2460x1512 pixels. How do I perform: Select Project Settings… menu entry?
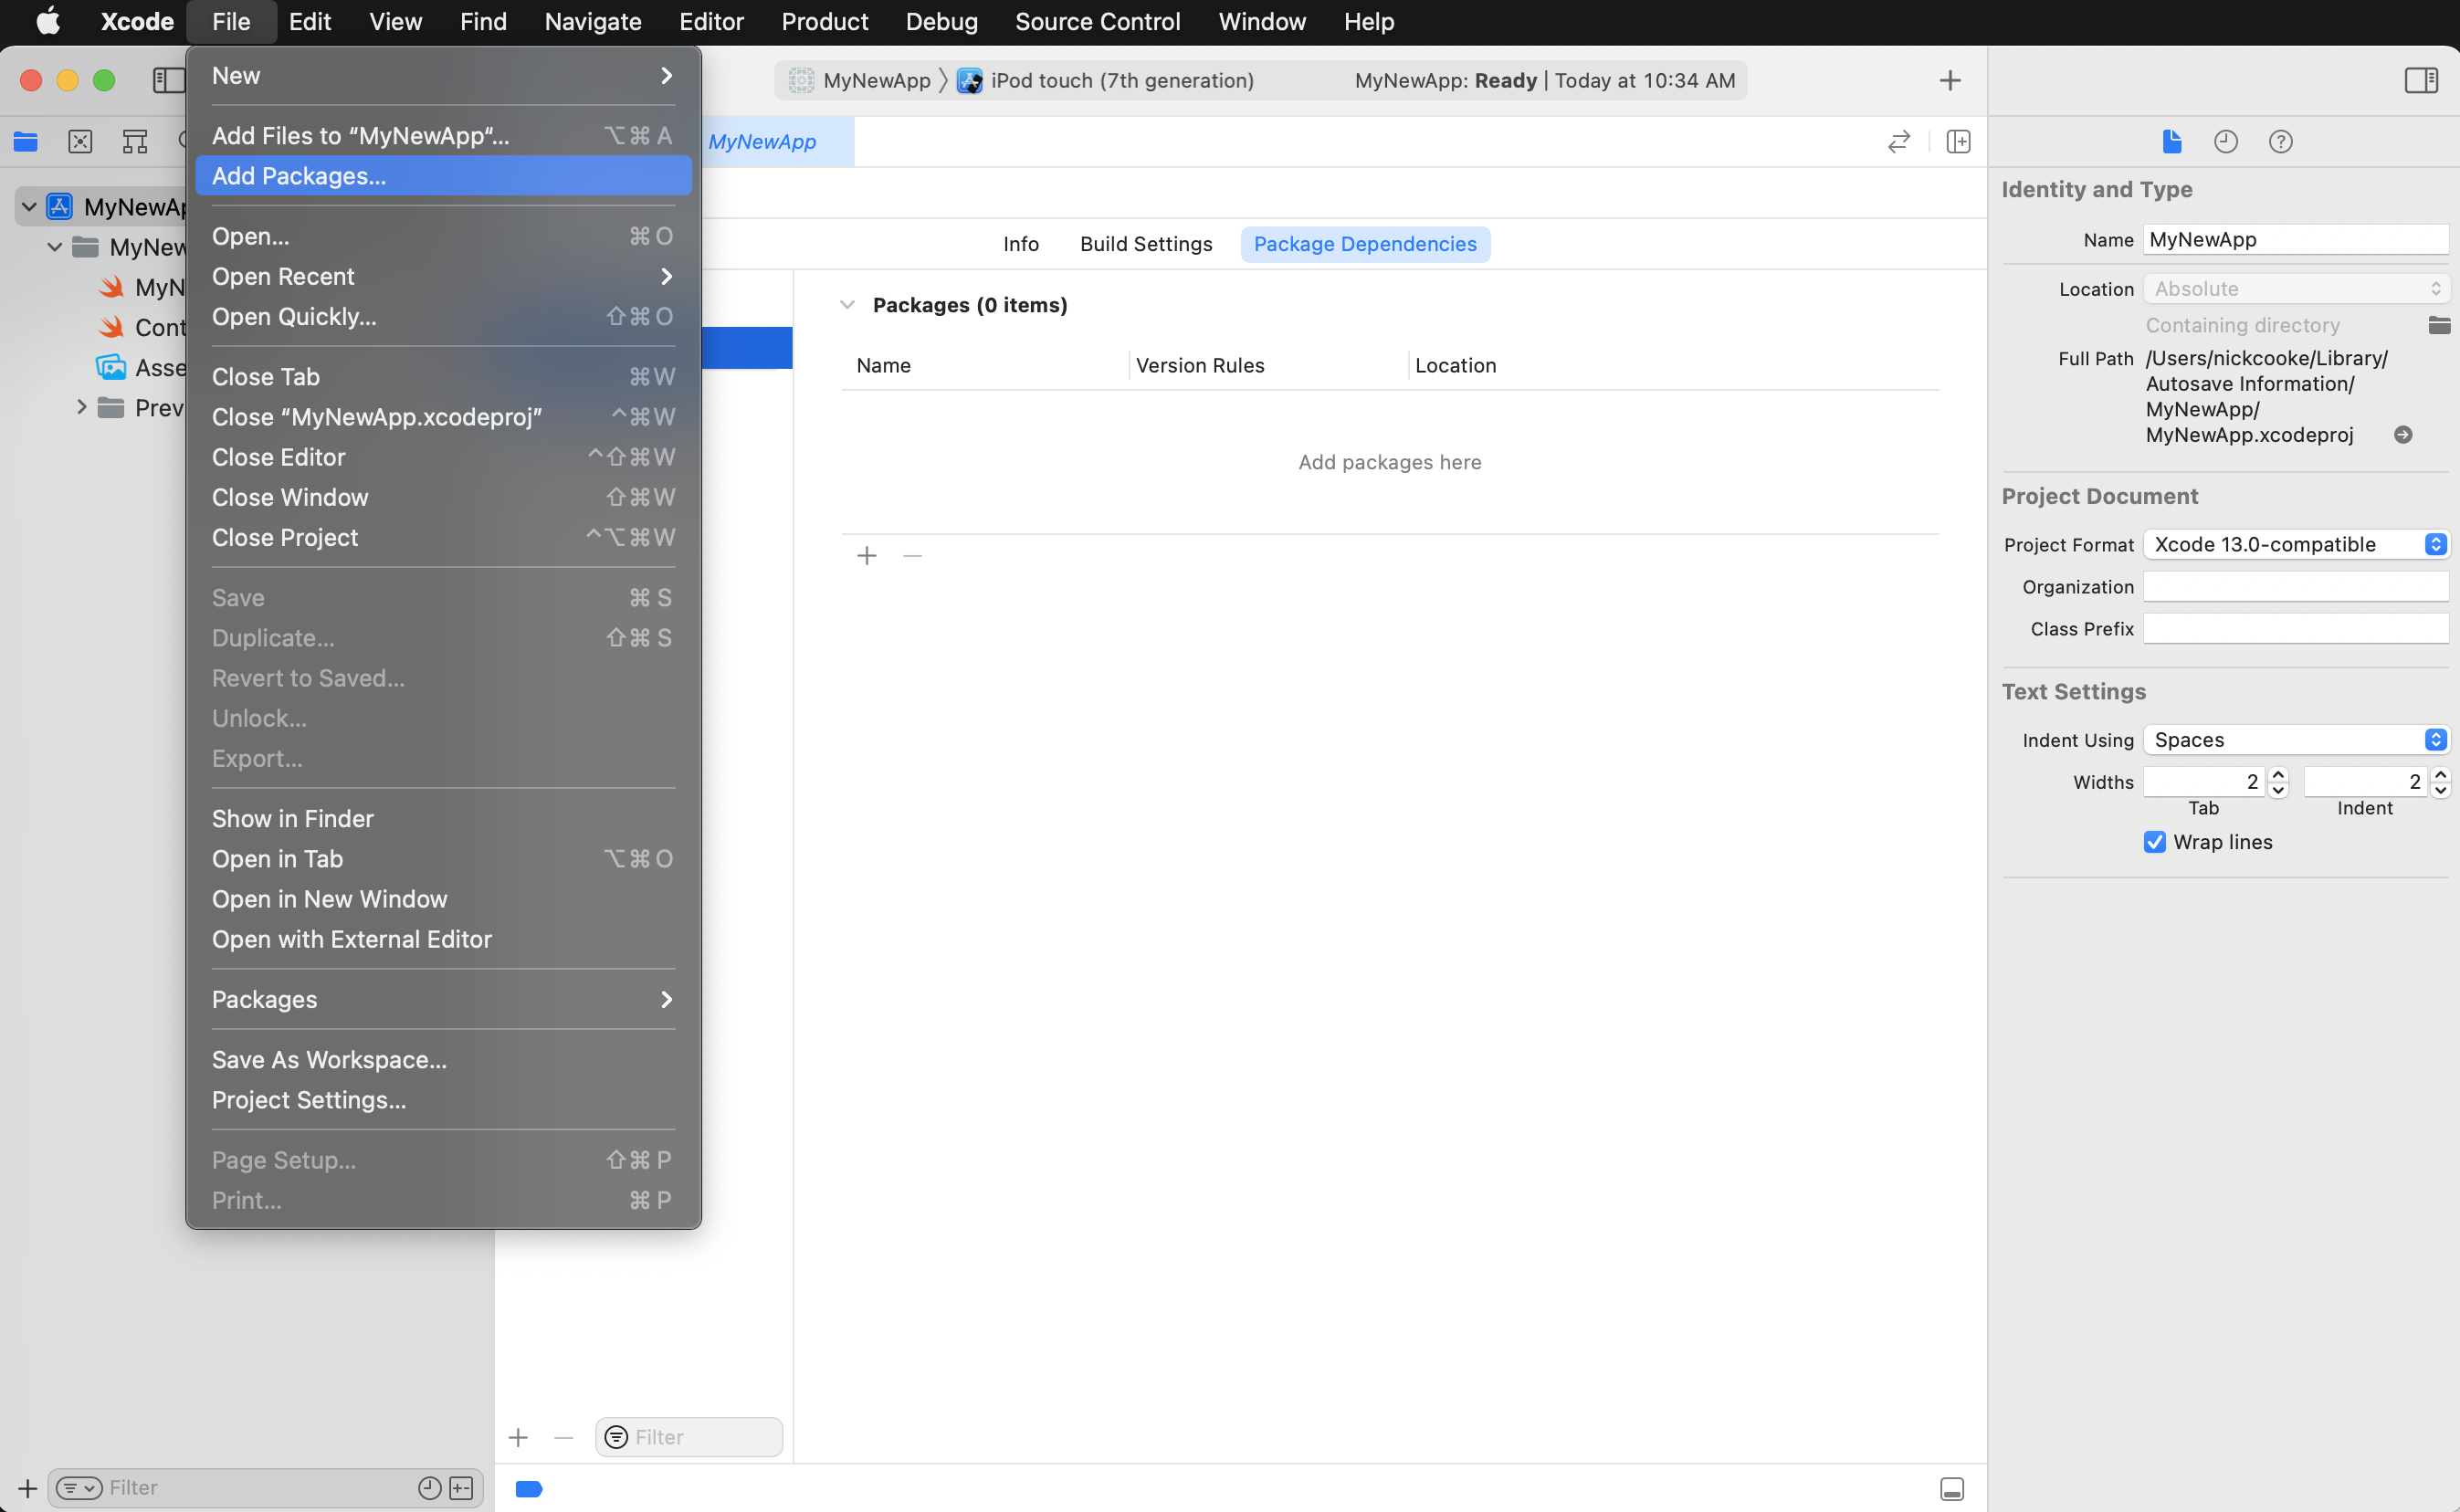click(309, 1100)
